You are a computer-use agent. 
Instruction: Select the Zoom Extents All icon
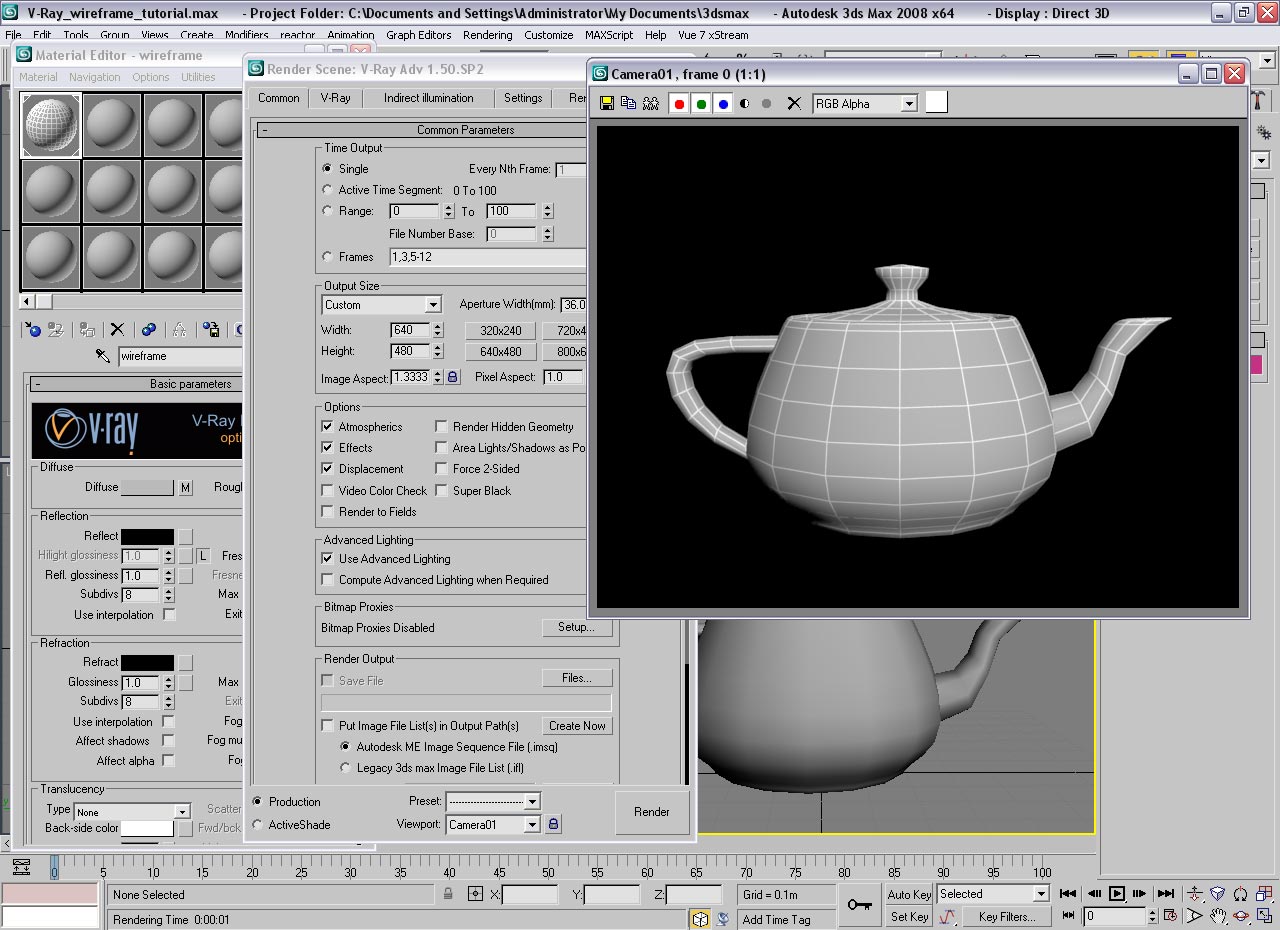click(x=1263, y=894)
